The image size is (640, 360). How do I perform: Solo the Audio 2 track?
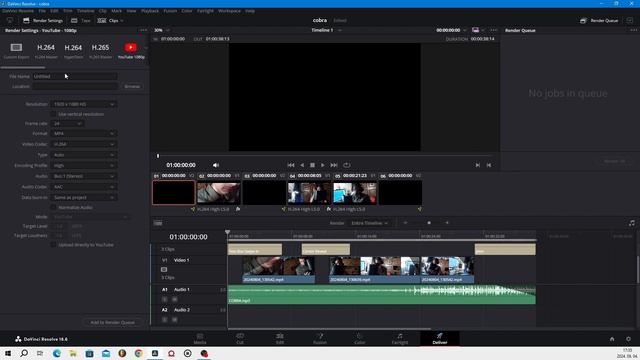click(x=165, y=320)
